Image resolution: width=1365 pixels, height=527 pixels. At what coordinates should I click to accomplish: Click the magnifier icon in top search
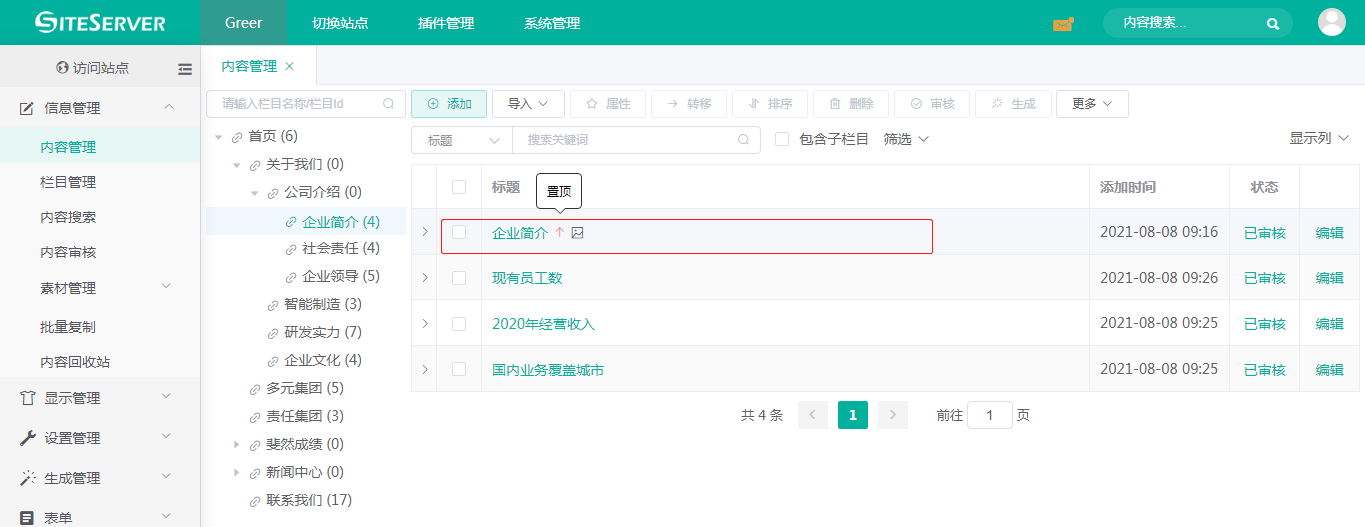click(x=1272, y=23)
